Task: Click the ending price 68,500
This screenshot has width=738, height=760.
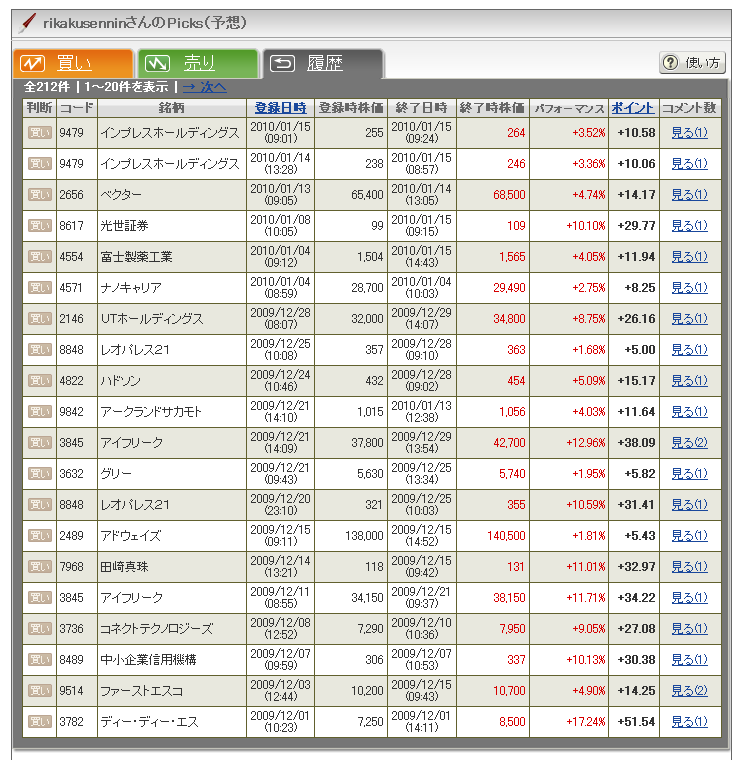Action: [x=509, y=195]
